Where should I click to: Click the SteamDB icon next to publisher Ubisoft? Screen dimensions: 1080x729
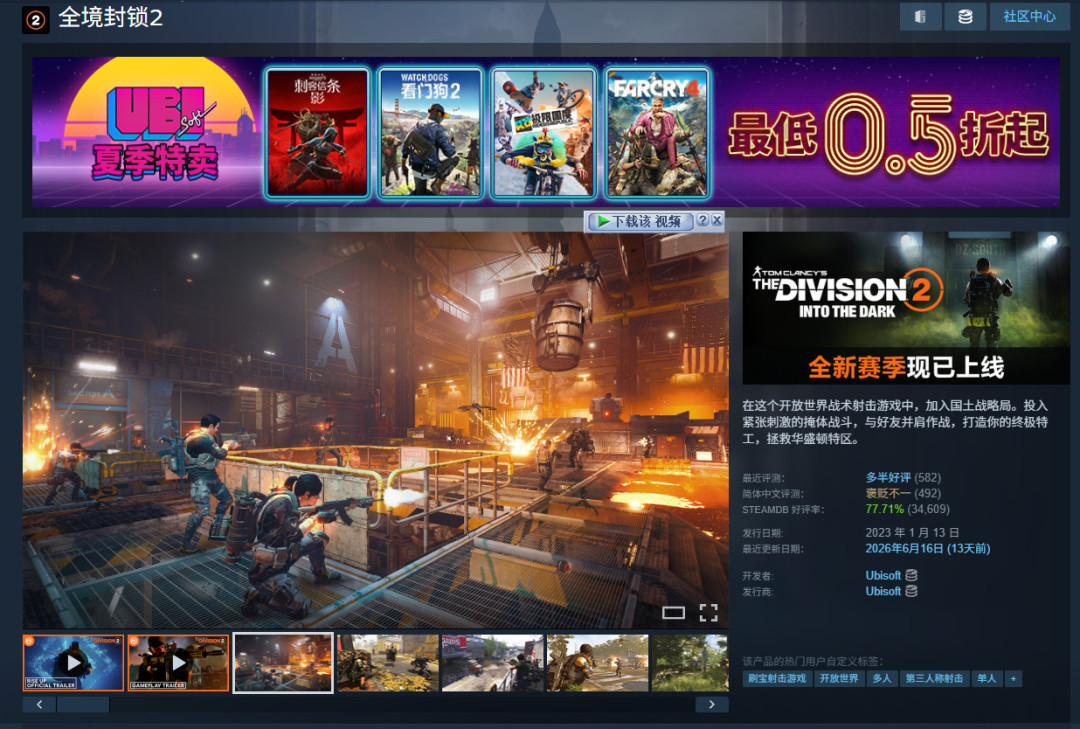coord(911,591)
